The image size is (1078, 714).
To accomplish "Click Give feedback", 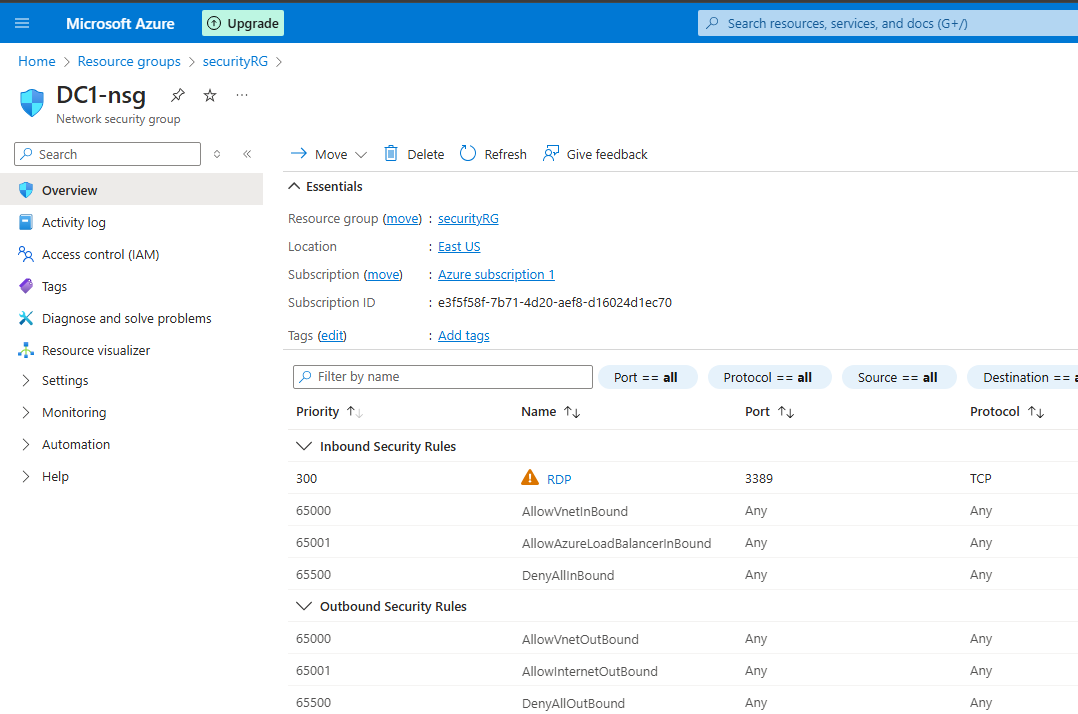I will point(595,154).
